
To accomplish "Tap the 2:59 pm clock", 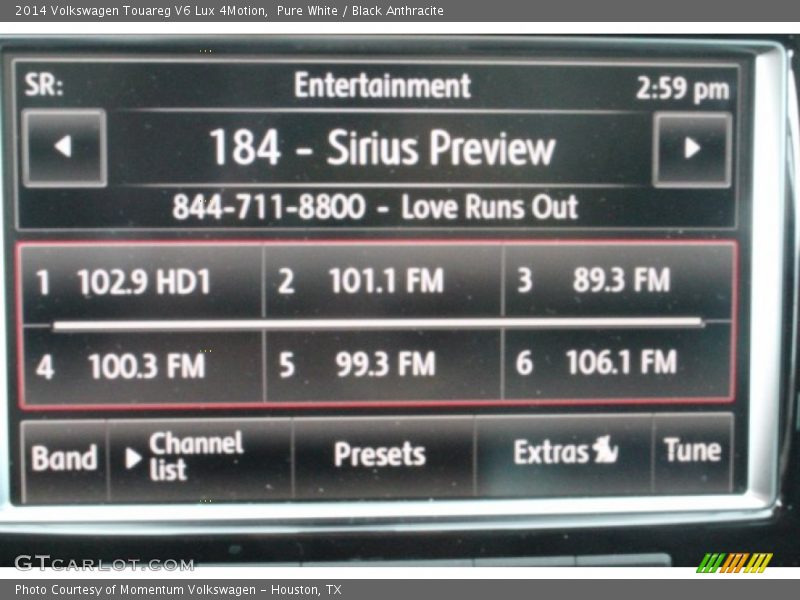I will pos(682,89).
